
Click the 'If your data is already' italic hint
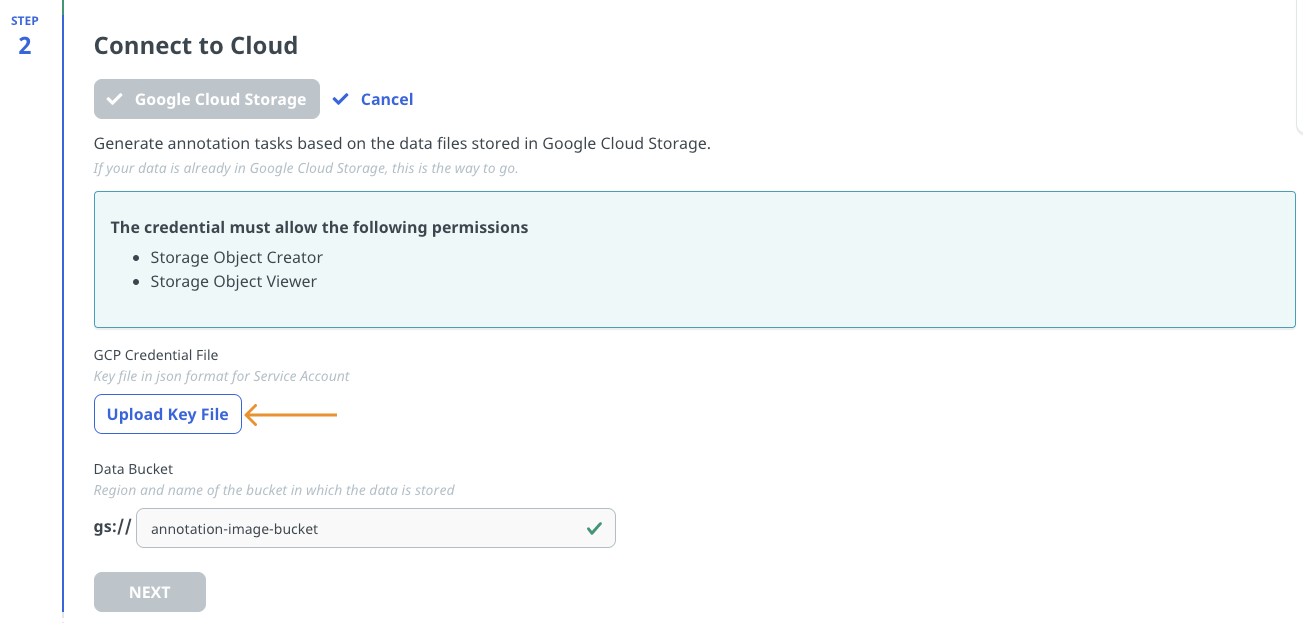(x=306, y=168)
